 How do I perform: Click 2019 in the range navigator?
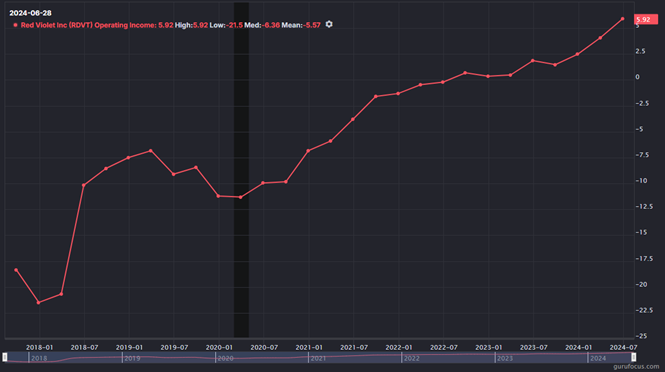pyautogui.click(x=132, y=358)
